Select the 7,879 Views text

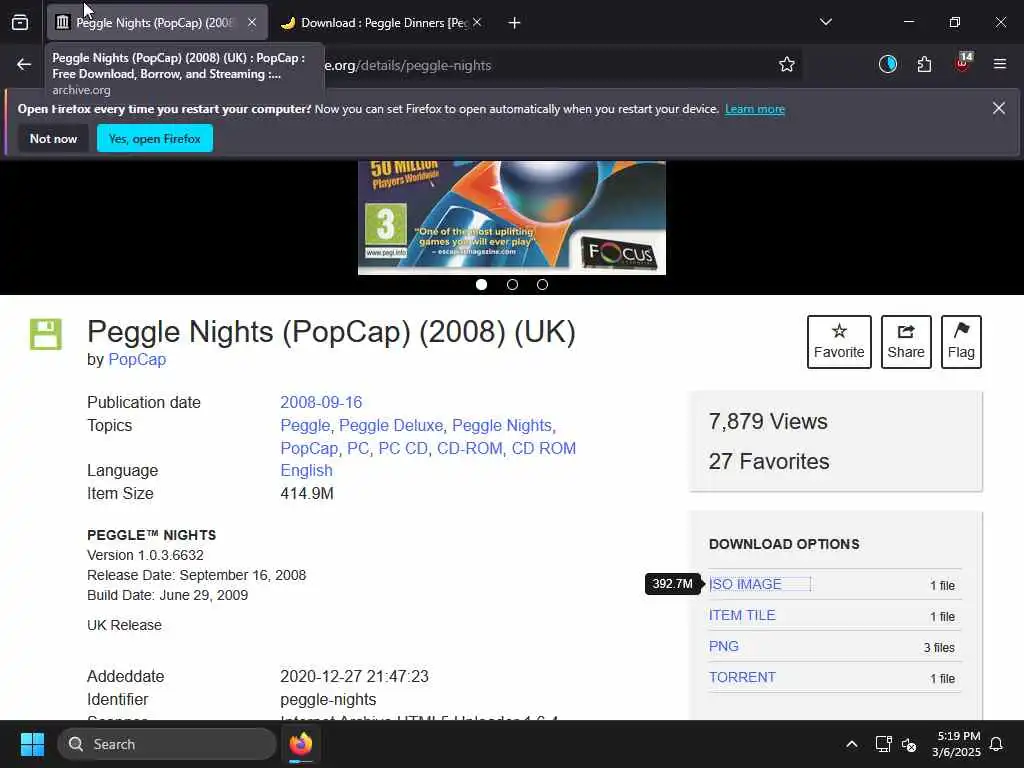click(x=768, y=422)
